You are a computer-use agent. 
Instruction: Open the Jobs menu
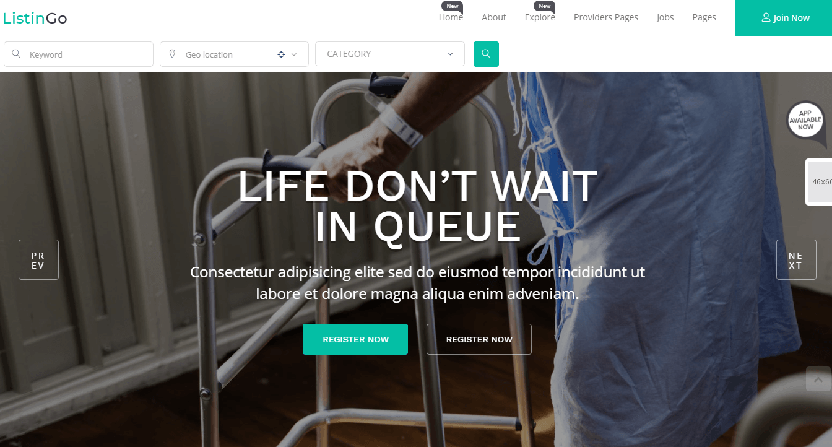coord(665,17)
